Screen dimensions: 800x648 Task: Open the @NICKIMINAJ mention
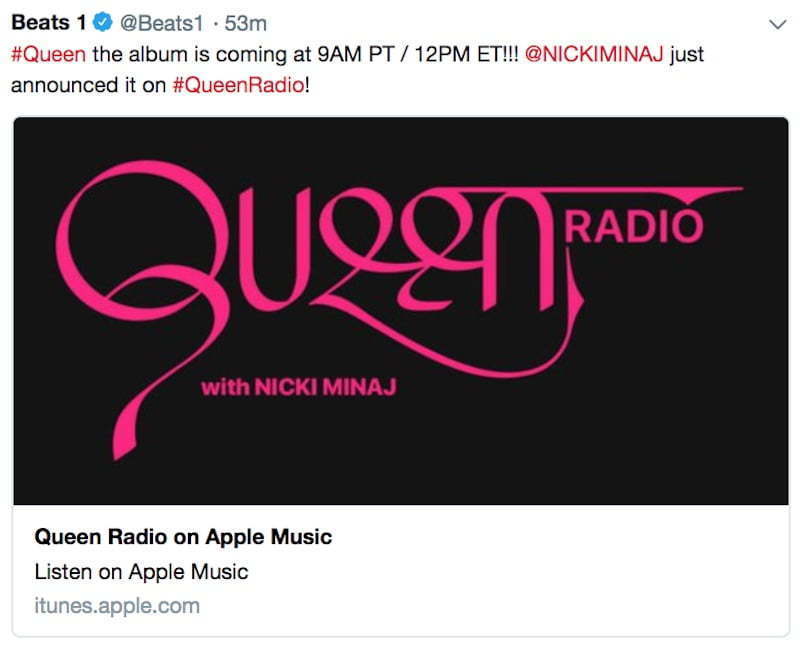click(594, 54)
